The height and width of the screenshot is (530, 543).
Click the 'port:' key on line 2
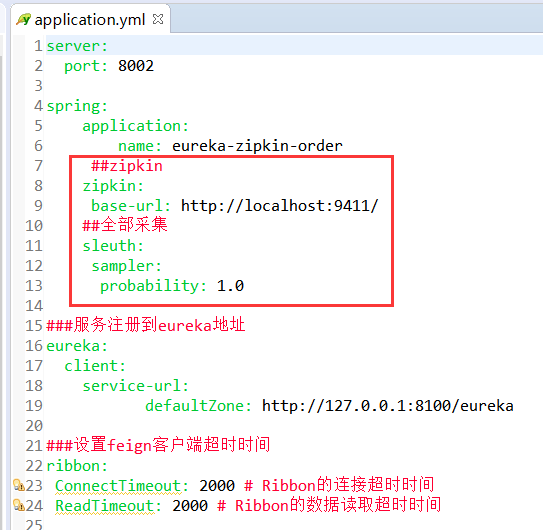pos(86,66)
